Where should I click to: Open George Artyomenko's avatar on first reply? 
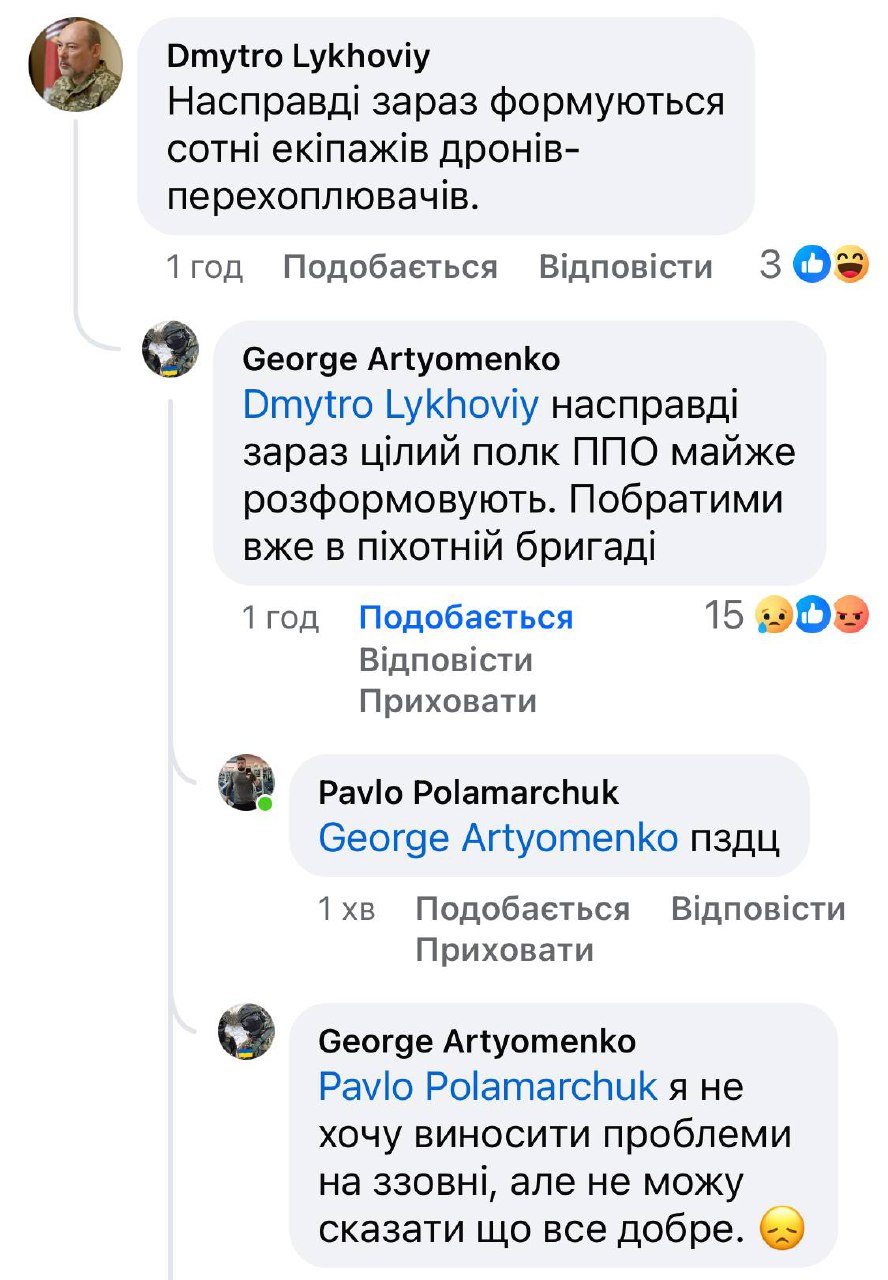[171, 349]
